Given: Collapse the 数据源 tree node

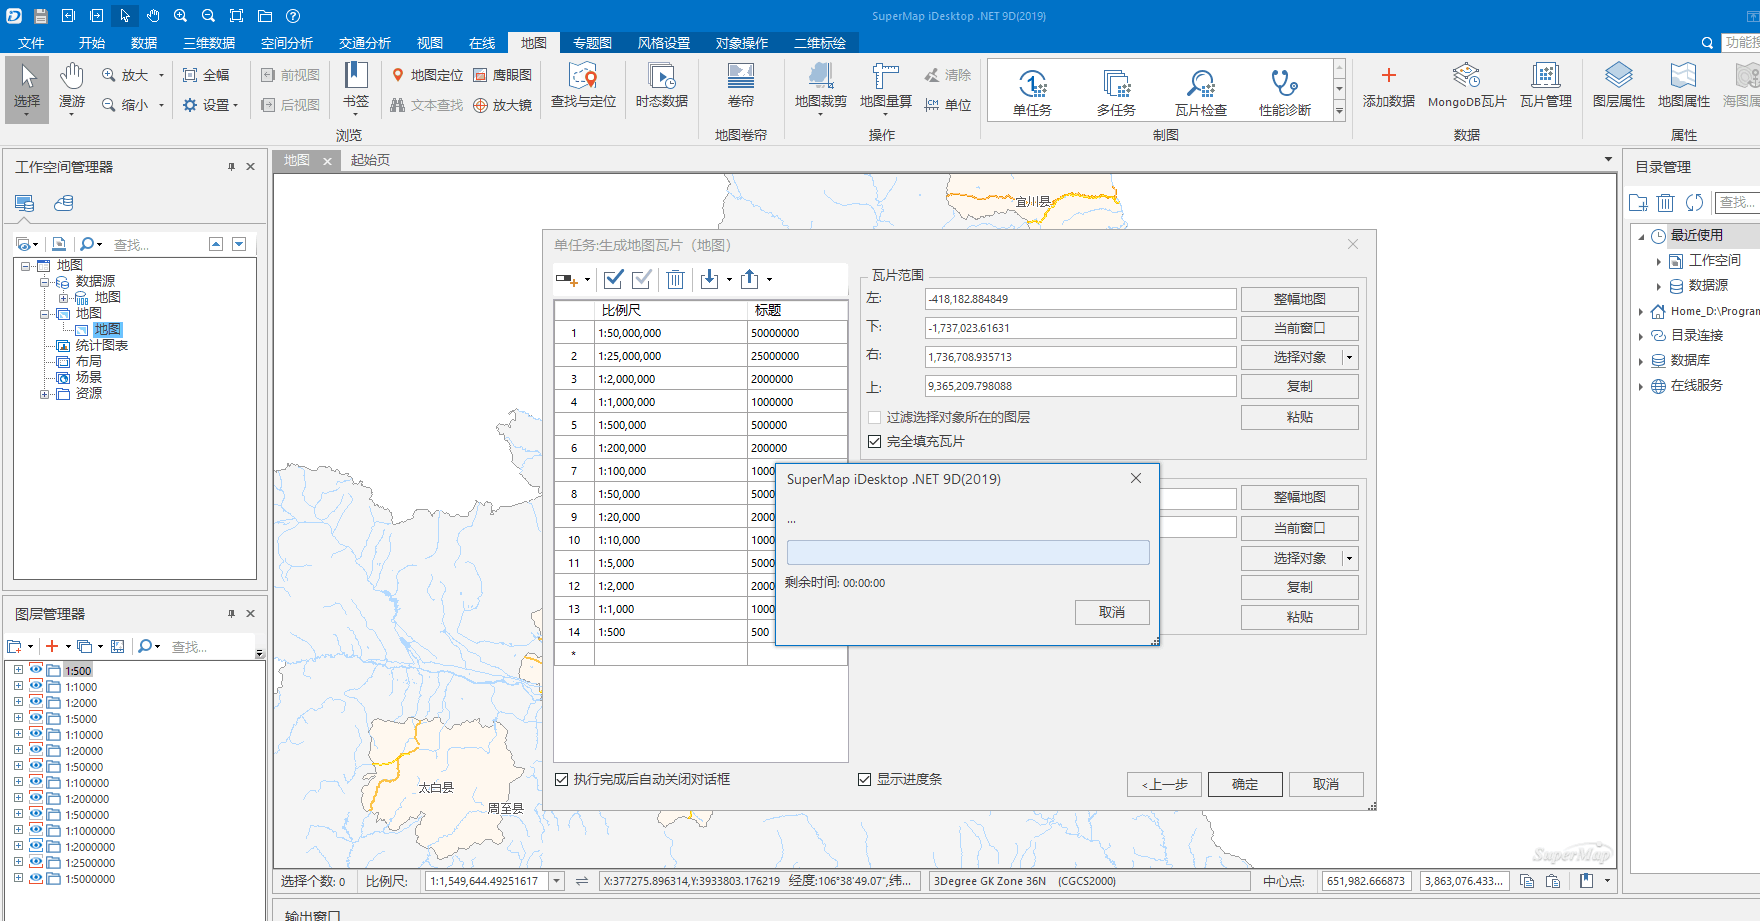Looking at the screenshot, I should point(44,282).
